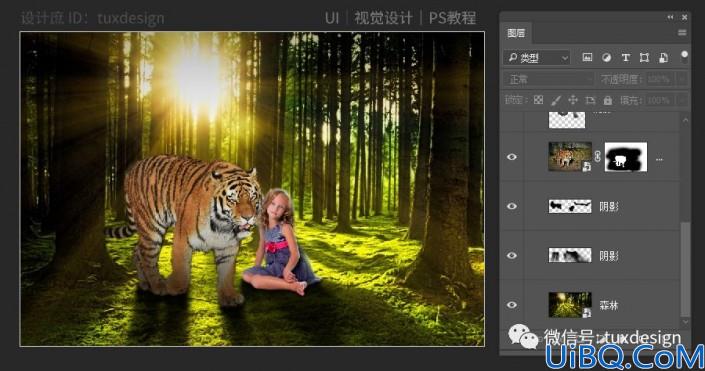Screen dimensions: 705x371
Task: Hide the upper 阴影 layer eye icon
Action: click(x=512, y=206)
